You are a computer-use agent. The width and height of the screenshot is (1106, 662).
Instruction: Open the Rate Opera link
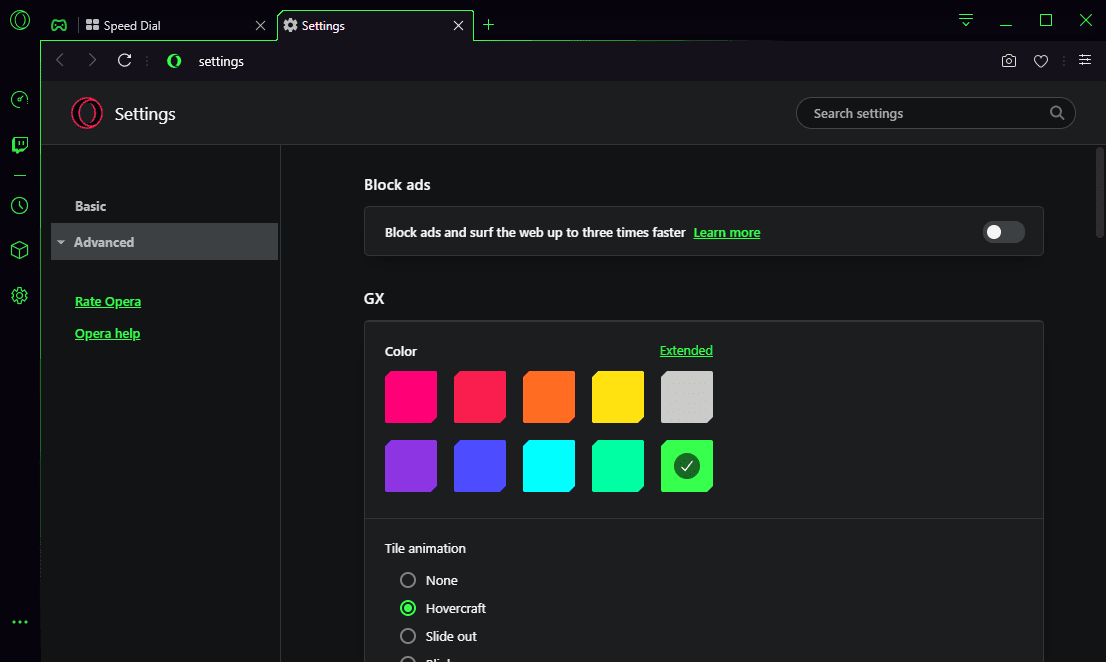pos(108,301)
